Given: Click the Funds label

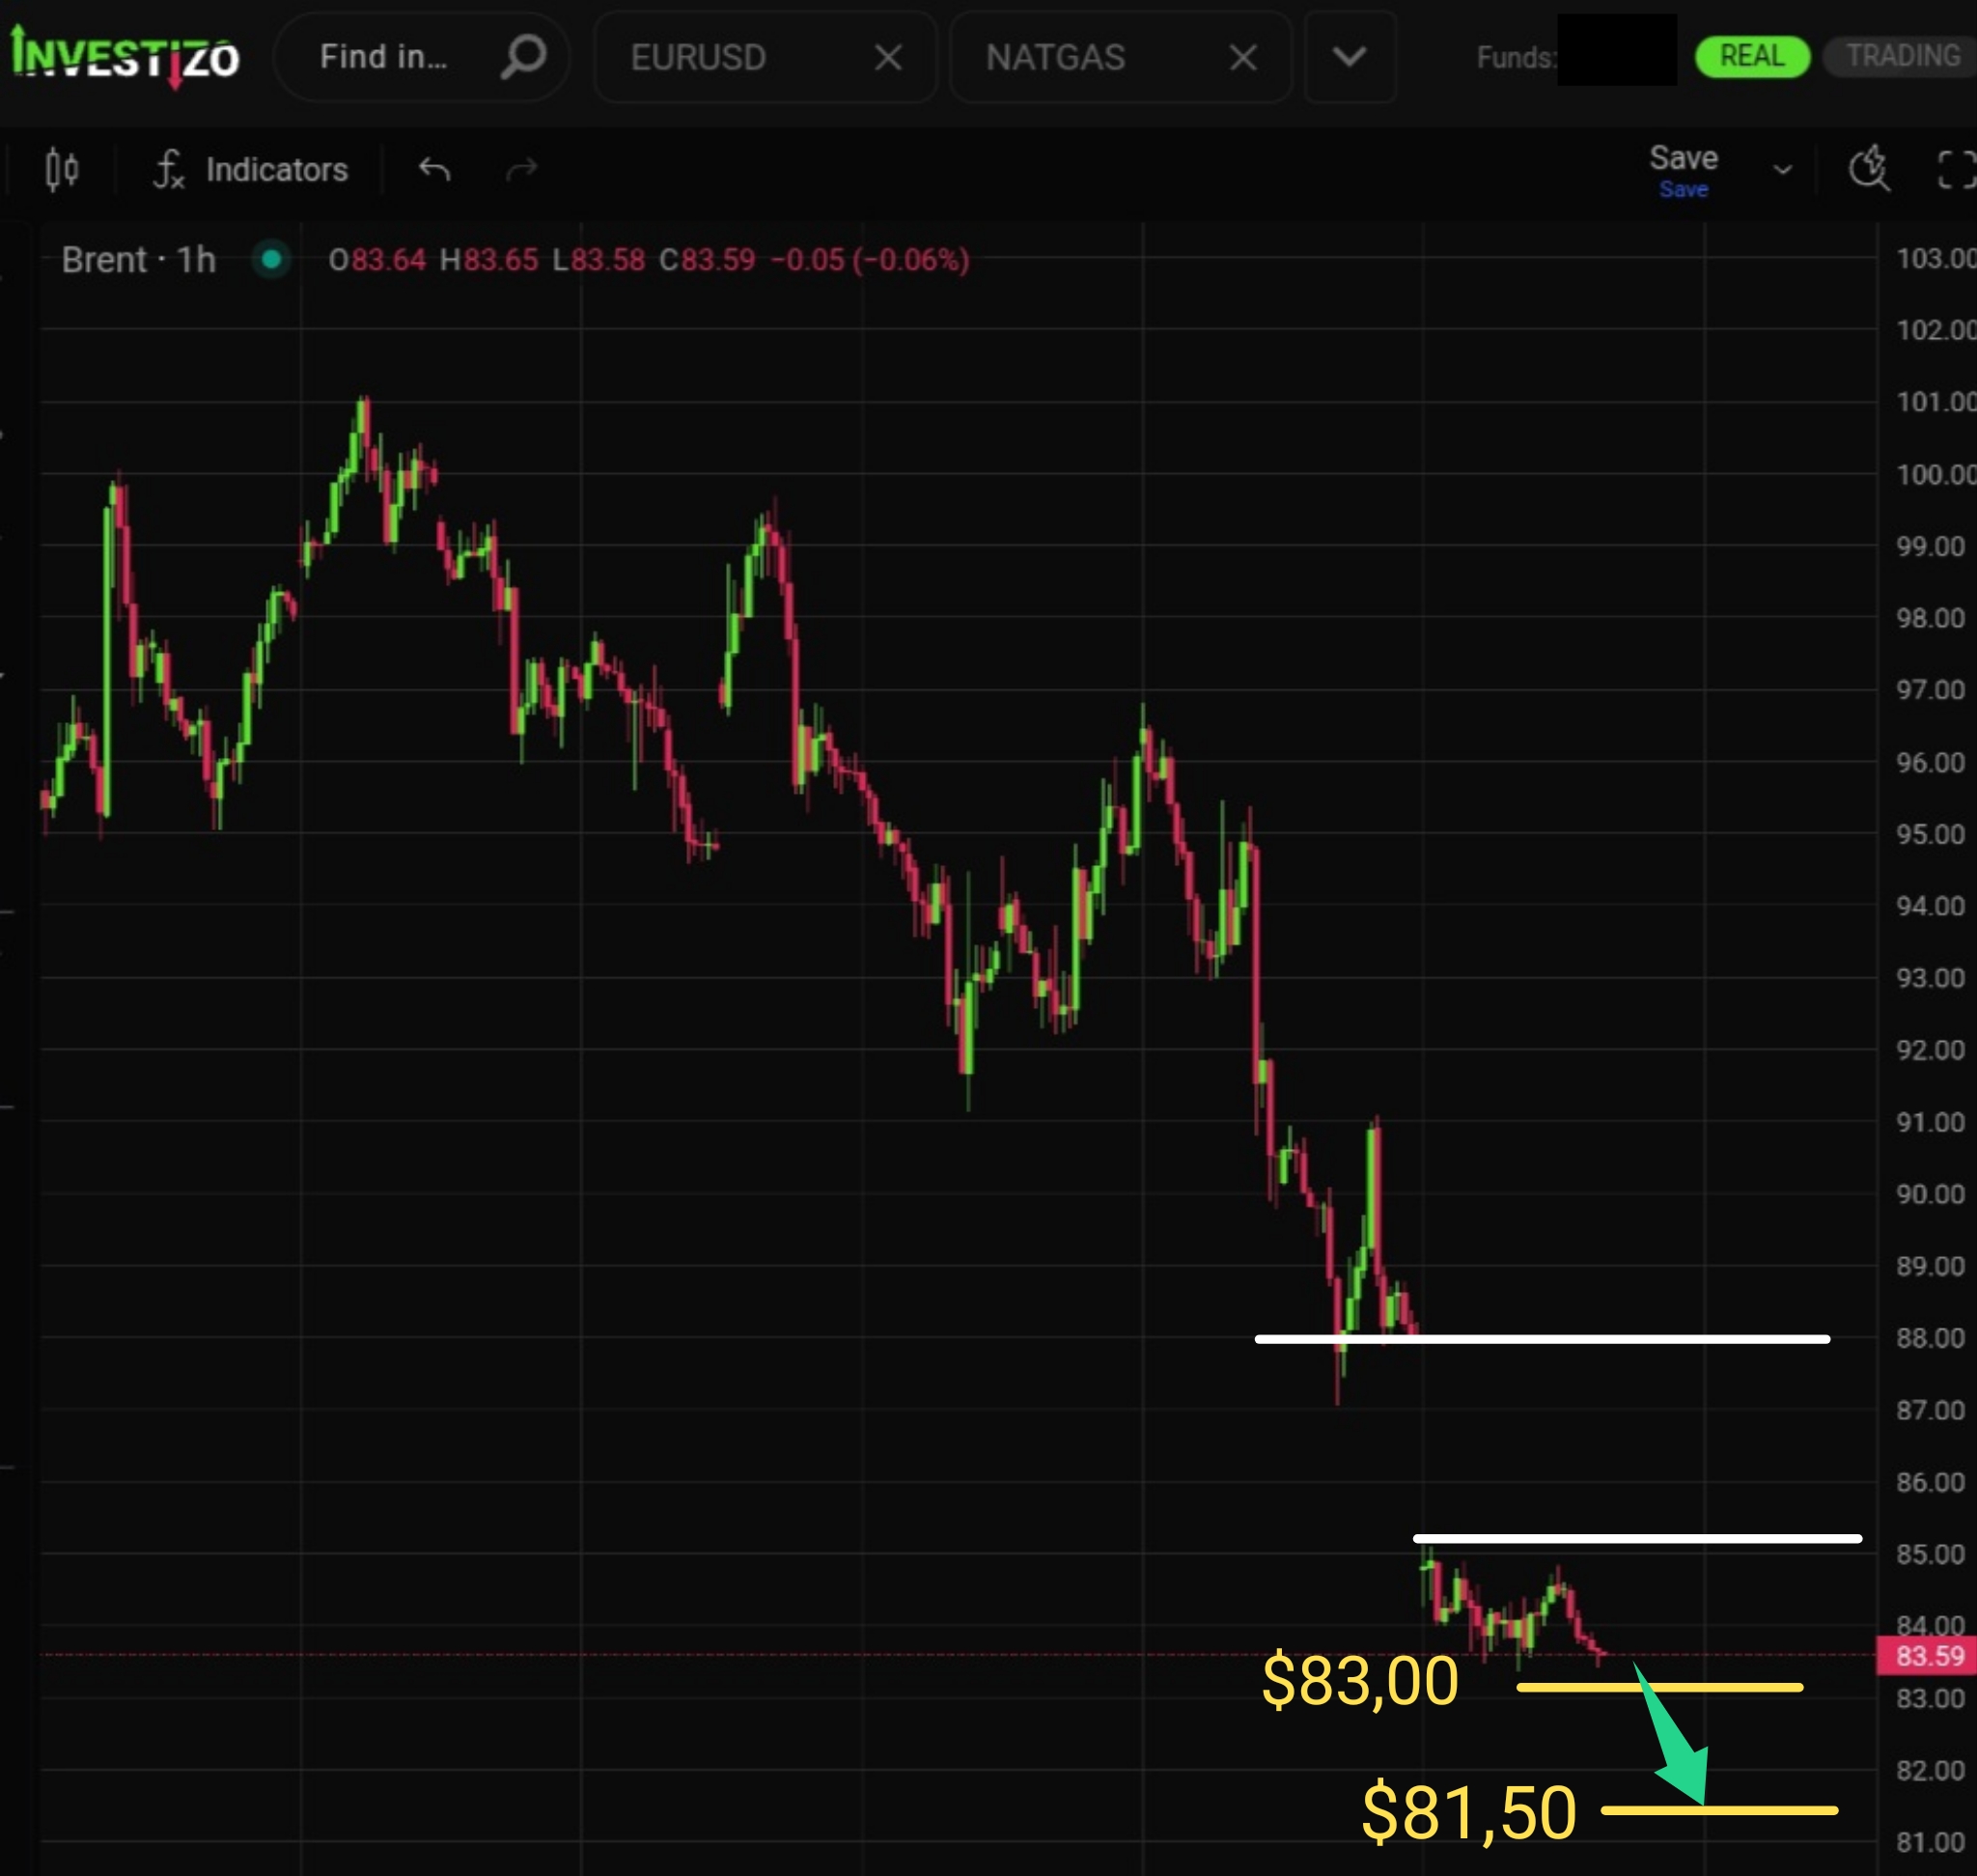Looking at the screenshot, I should [x=1516, y=58].
